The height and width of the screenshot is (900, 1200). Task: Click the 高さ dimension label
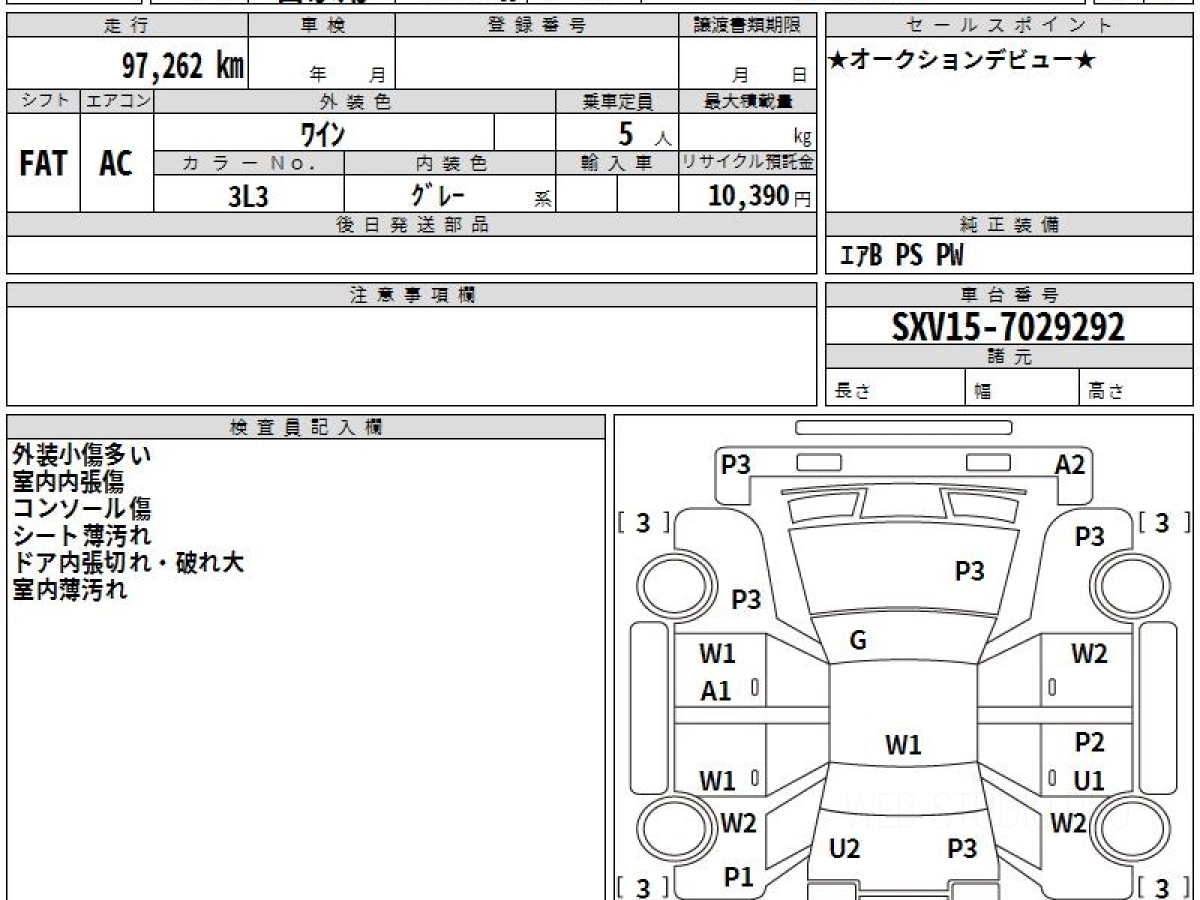pyautogui.click(x=1107, y=392)
